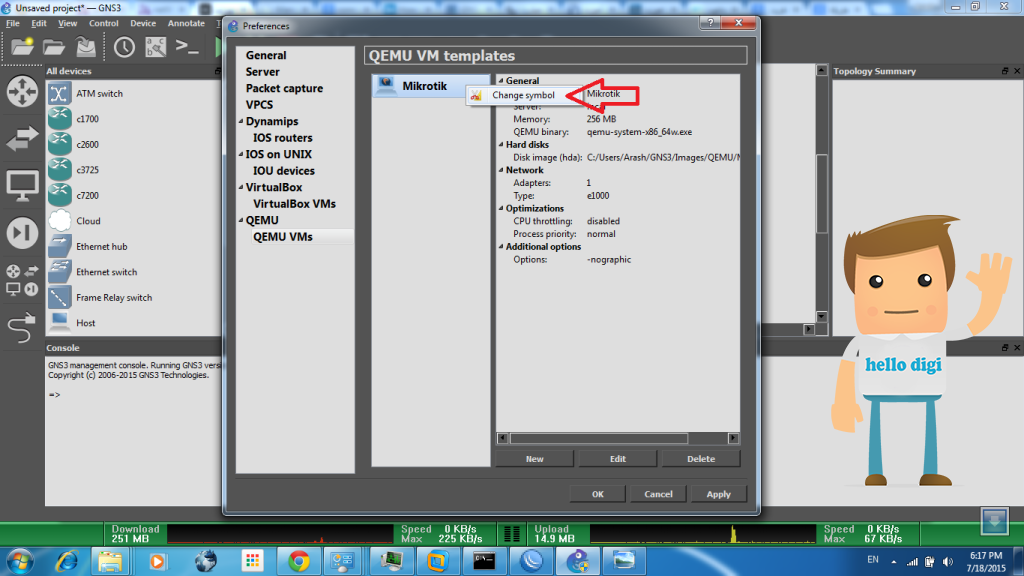This screenshot has height=576, width=1024.
Task: Select the Ethernet hub device icon
Action: [x=59, y=246]
